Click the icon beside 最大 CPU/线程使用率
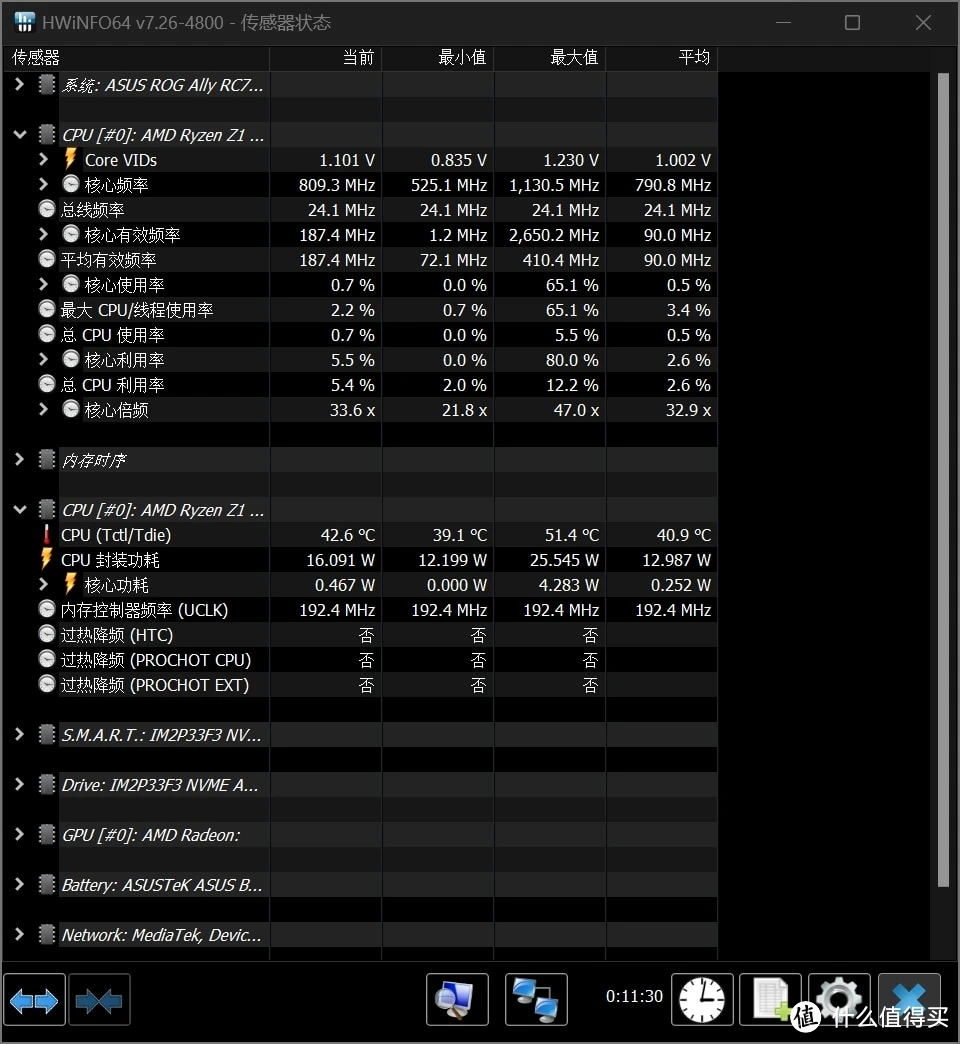The height and width of the screenshot is (1044, 960). pos(47,309)
